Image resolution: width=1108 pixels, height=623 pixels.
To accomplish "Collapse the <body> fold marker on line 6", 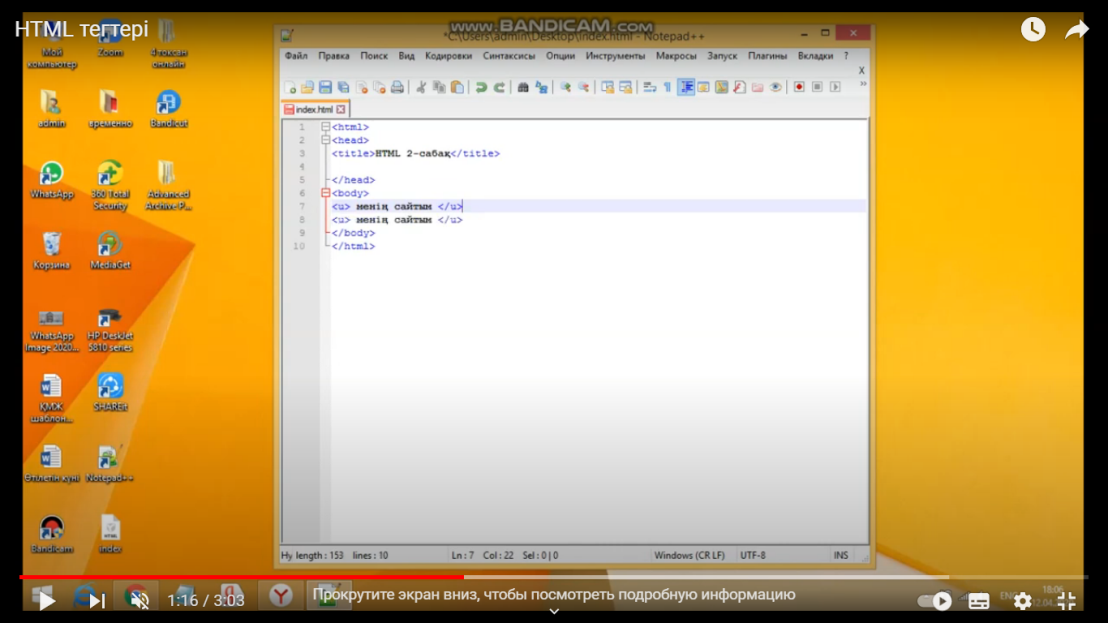I will pos(325,193).
